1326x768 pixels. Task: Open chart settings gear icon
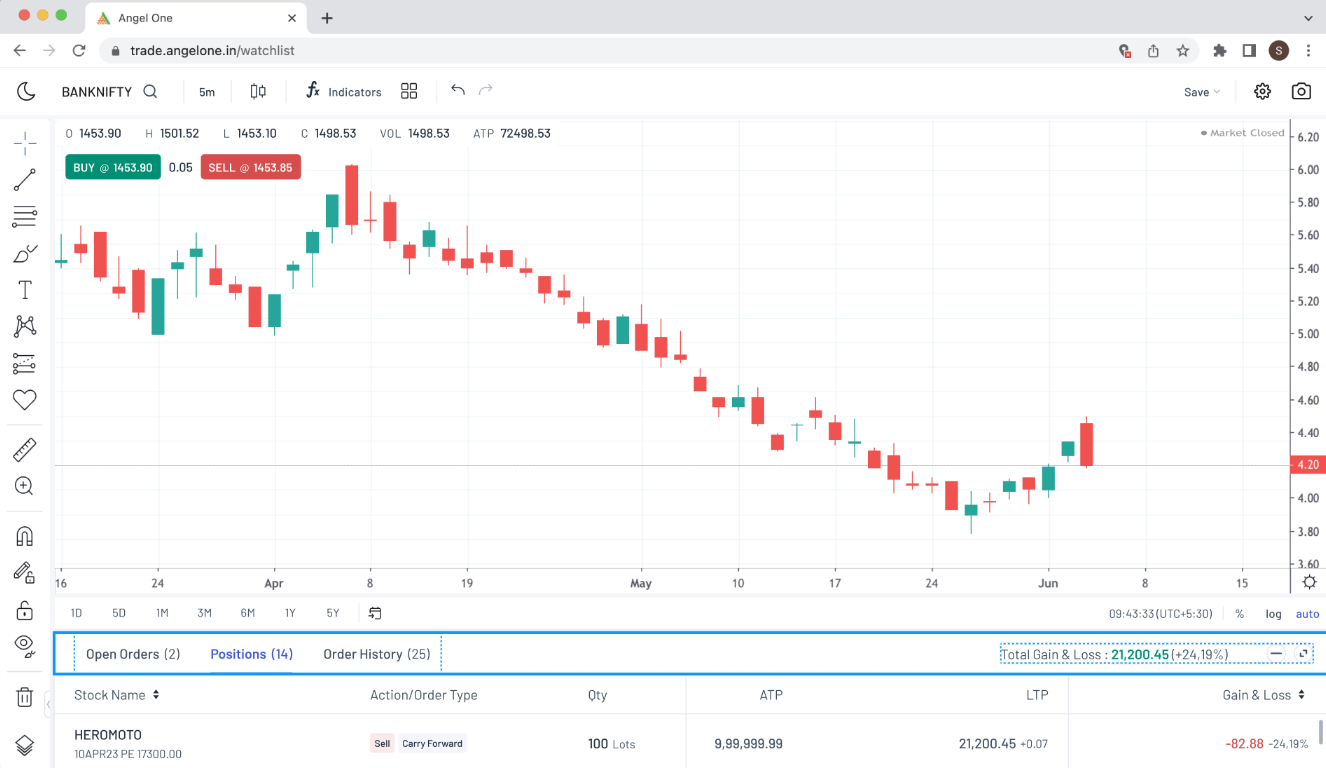click(x=1262, y=91)
